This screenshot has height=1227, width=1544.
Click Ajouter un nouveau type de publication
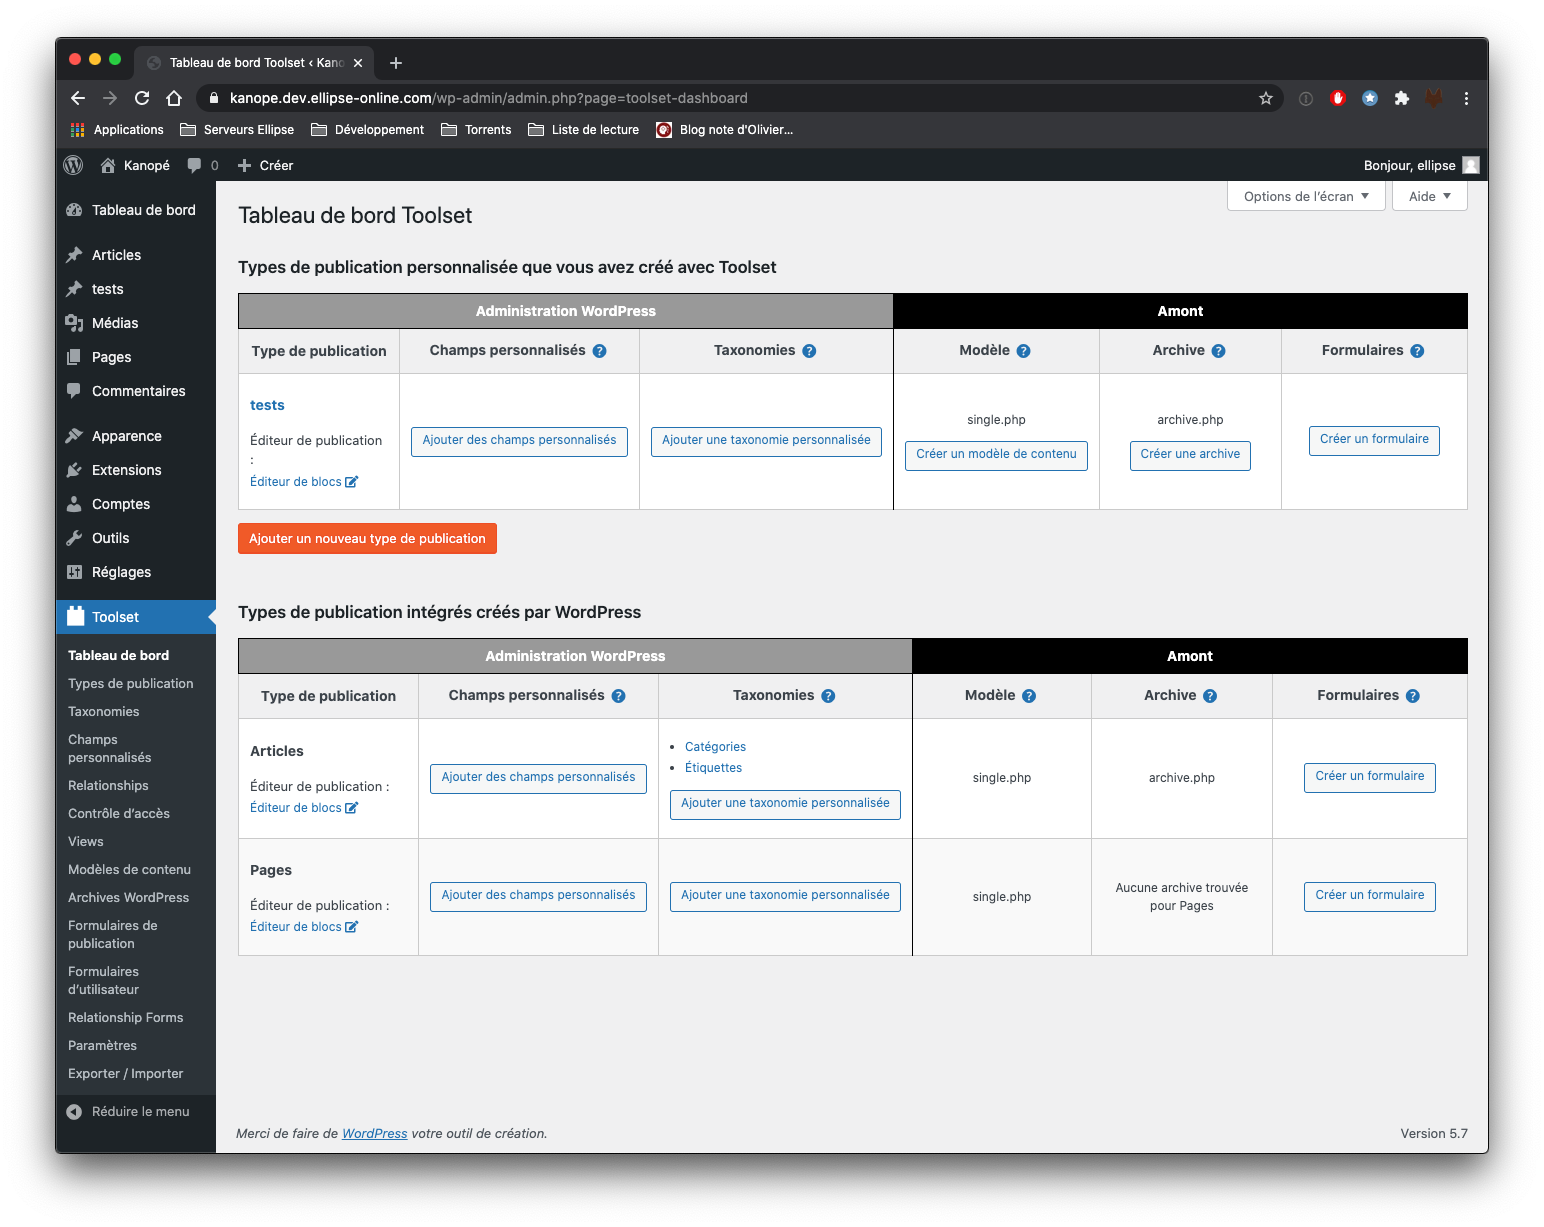click(x=367, y=538)
